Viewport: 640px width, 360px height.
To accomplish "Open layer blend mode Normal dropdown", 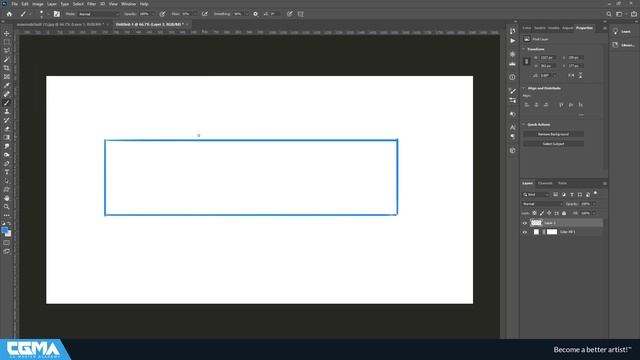I will [542, 204].
